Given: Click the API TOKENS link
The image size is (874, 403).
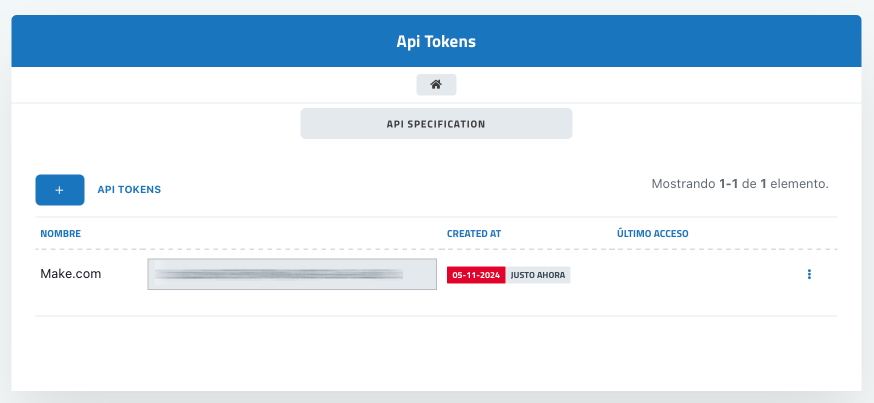Looking at the screenshot, I should [129, 189].
